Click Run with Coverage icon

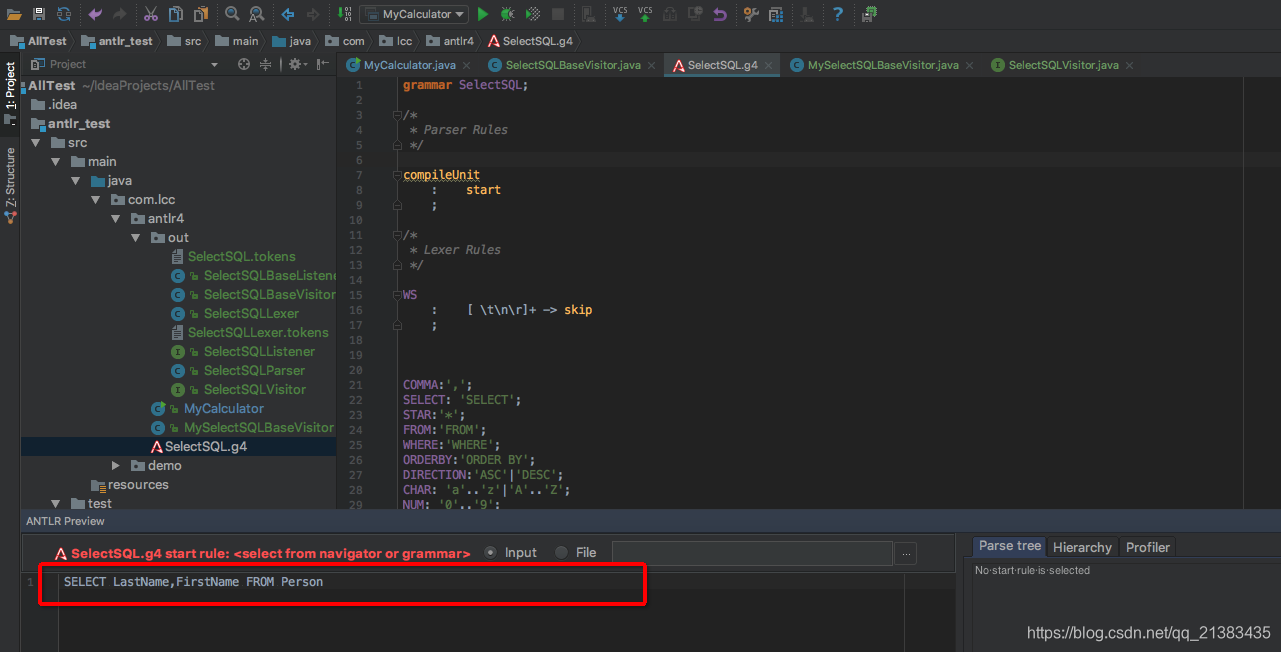coord(533,14)
